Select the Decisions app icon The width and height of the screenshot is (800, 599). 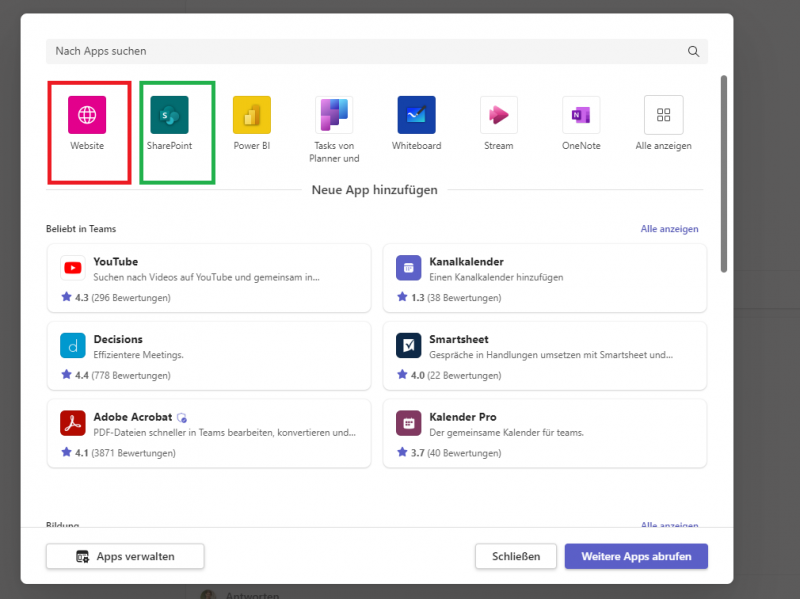coord(72,345)
